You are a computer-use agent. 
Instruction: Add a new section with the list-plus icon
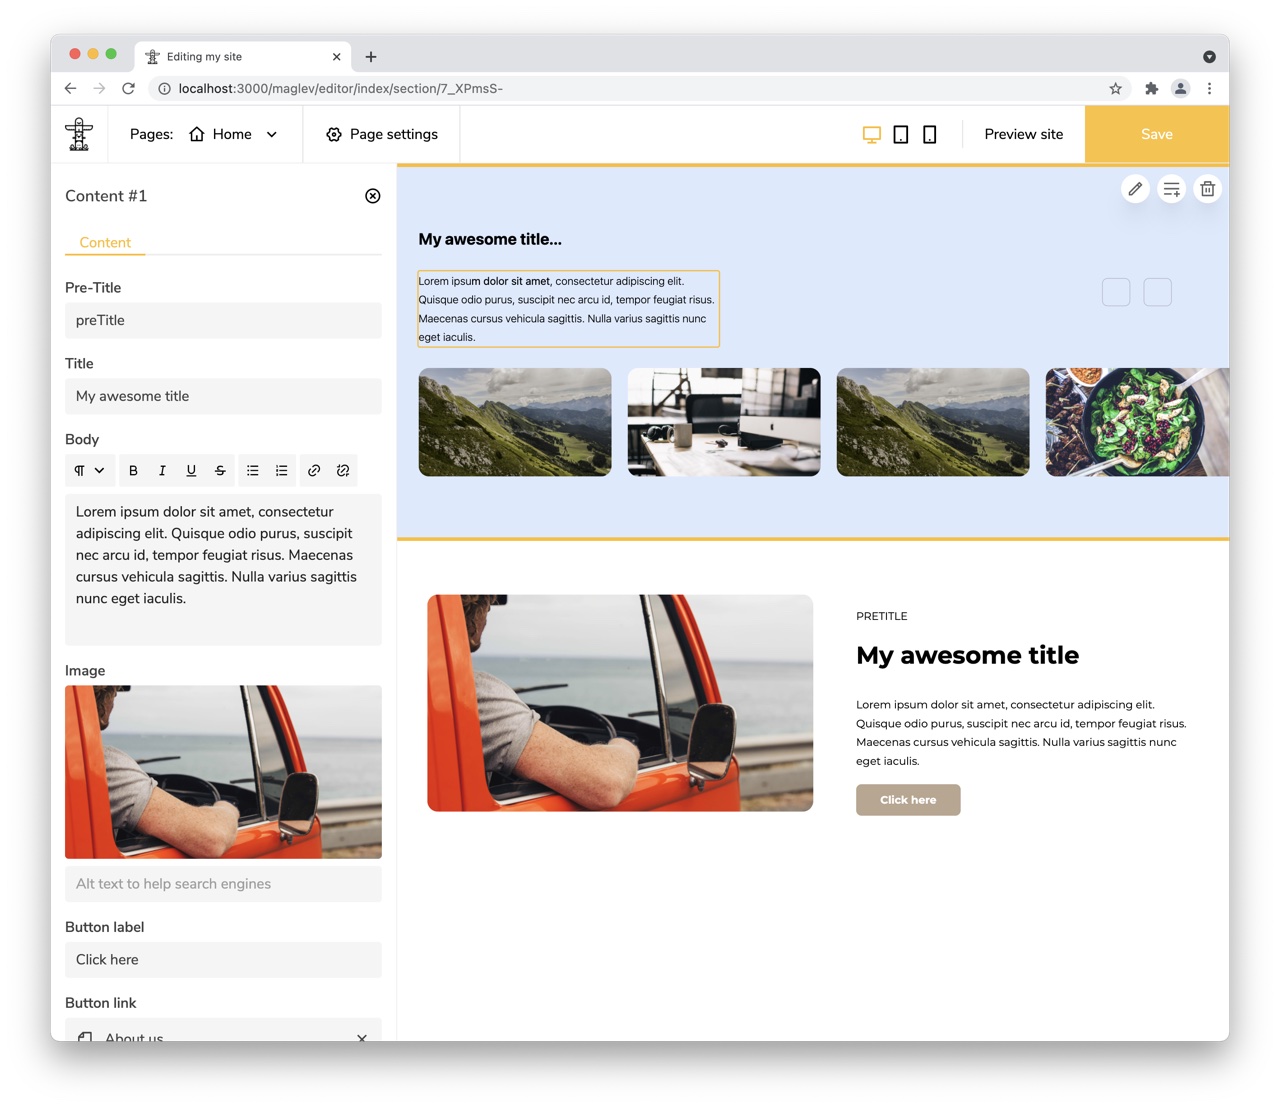[1171, 188]
